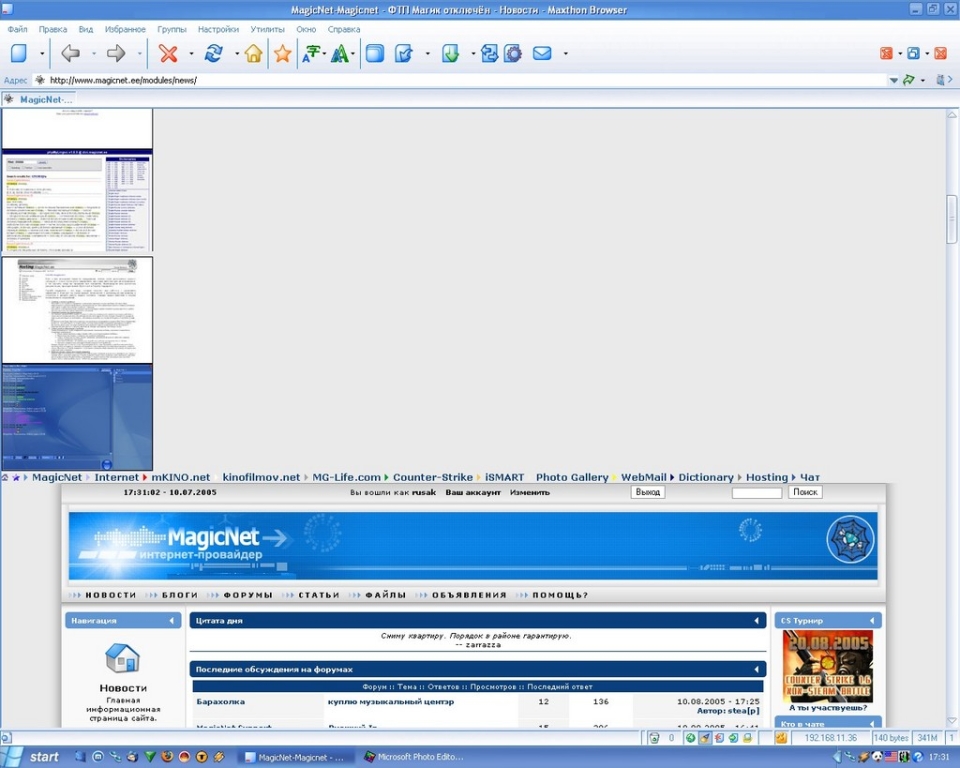Image resolution: width=960 pixels, height=768 pixels.
Task: Collapse the Навигация panel arrow
Action: [x=171, y=621]
